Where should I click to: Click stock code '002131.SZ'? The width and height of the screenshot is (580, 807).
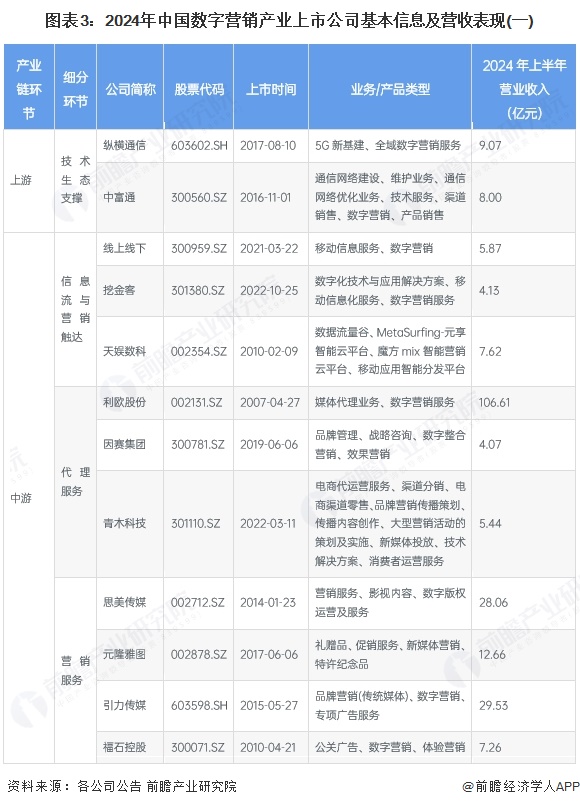197,402
